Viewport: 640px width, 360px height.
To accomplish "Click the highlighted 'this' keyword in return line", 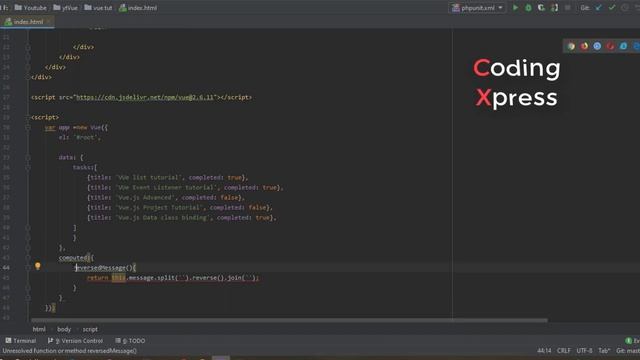I will [118, 278].
